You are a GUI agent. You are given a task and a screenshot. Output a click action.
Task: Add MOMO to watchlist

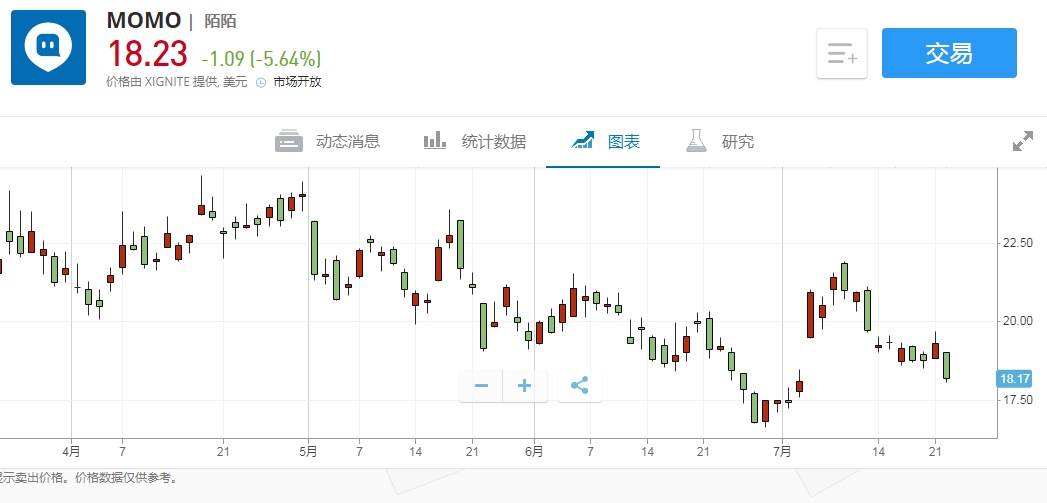pyautogui.click(x=842, y=53)
